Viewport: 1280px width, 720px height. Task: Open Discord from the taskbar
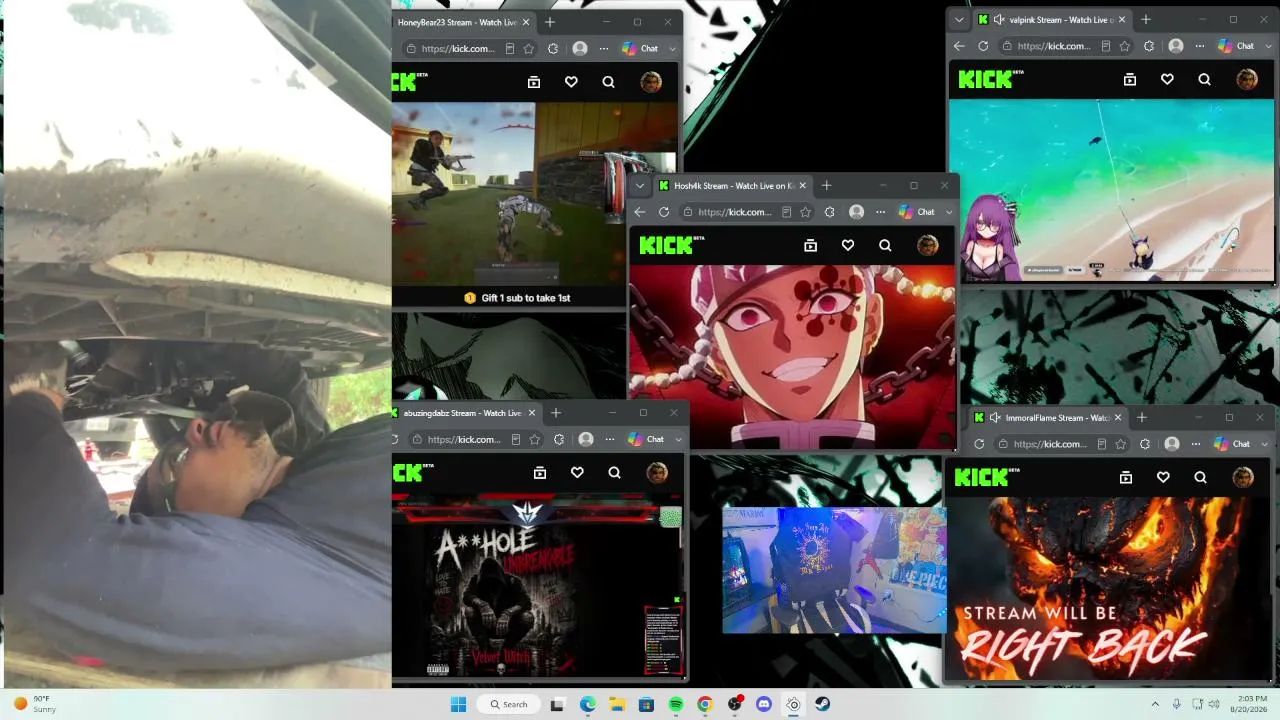click(764, 704)
